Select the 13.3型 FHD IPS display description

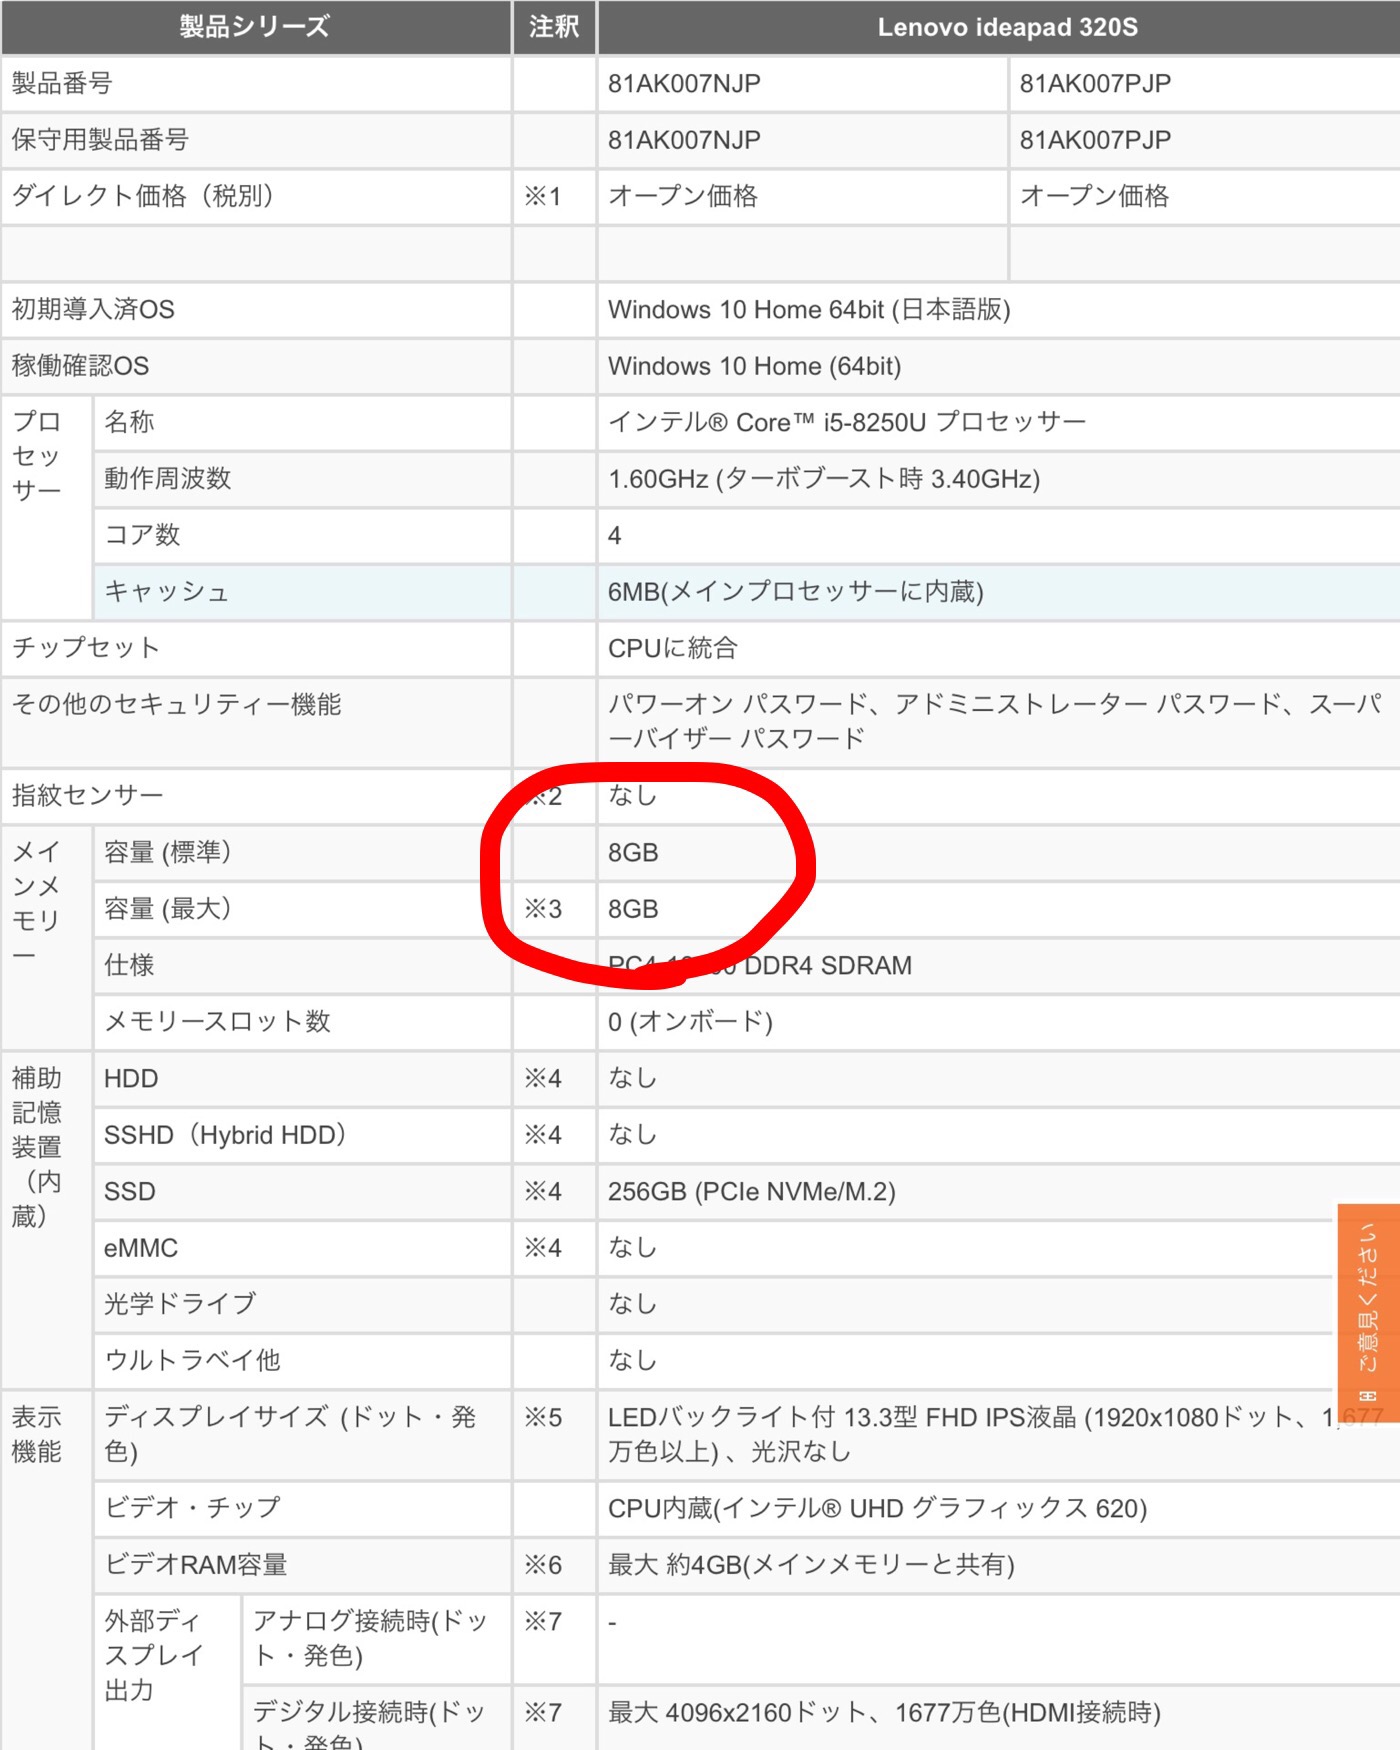[x=996, y=1434]
